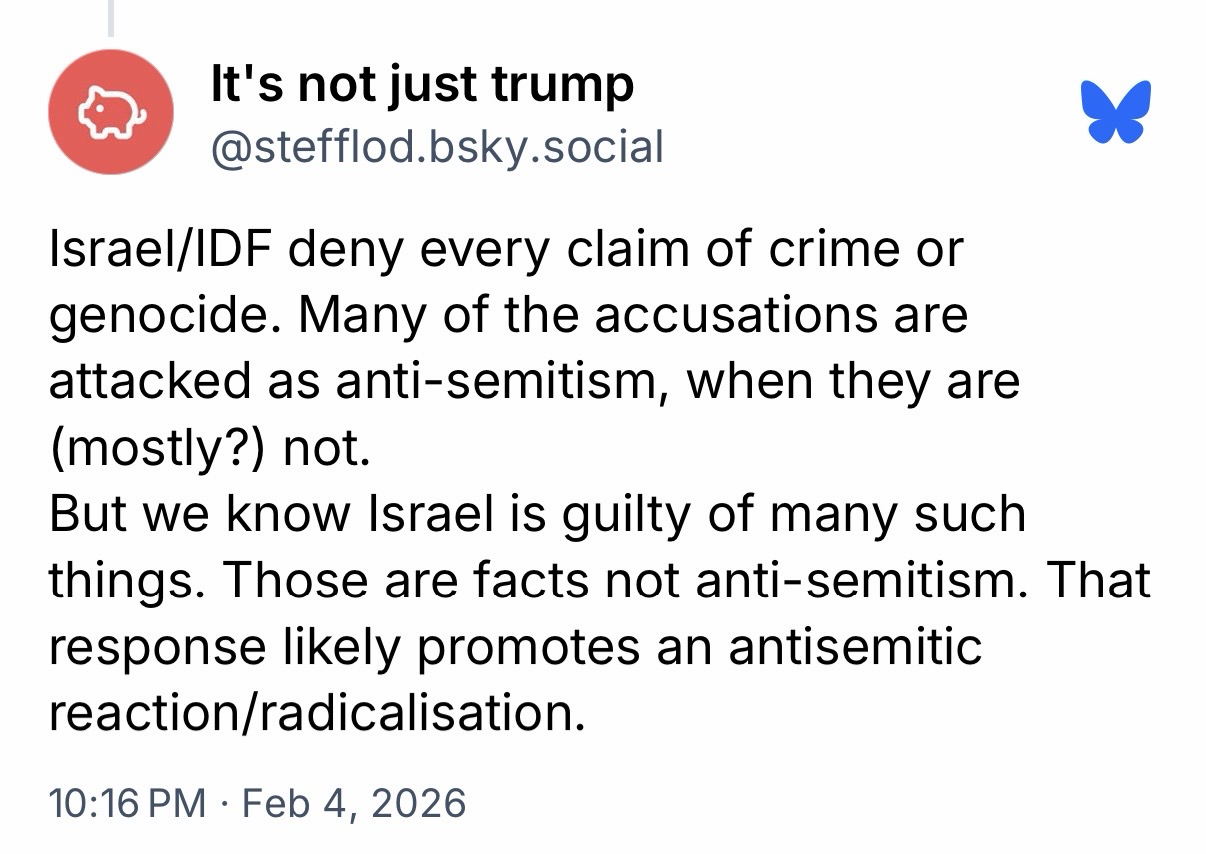Click the 10:16 PM timestamp
This screenshot has height=854, width=1206.
click(x=127, y=803)
